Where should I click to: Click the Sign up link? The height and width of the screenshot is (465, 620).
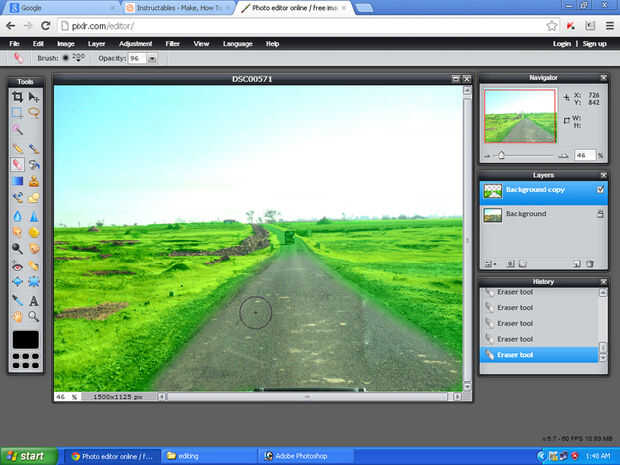594,44
